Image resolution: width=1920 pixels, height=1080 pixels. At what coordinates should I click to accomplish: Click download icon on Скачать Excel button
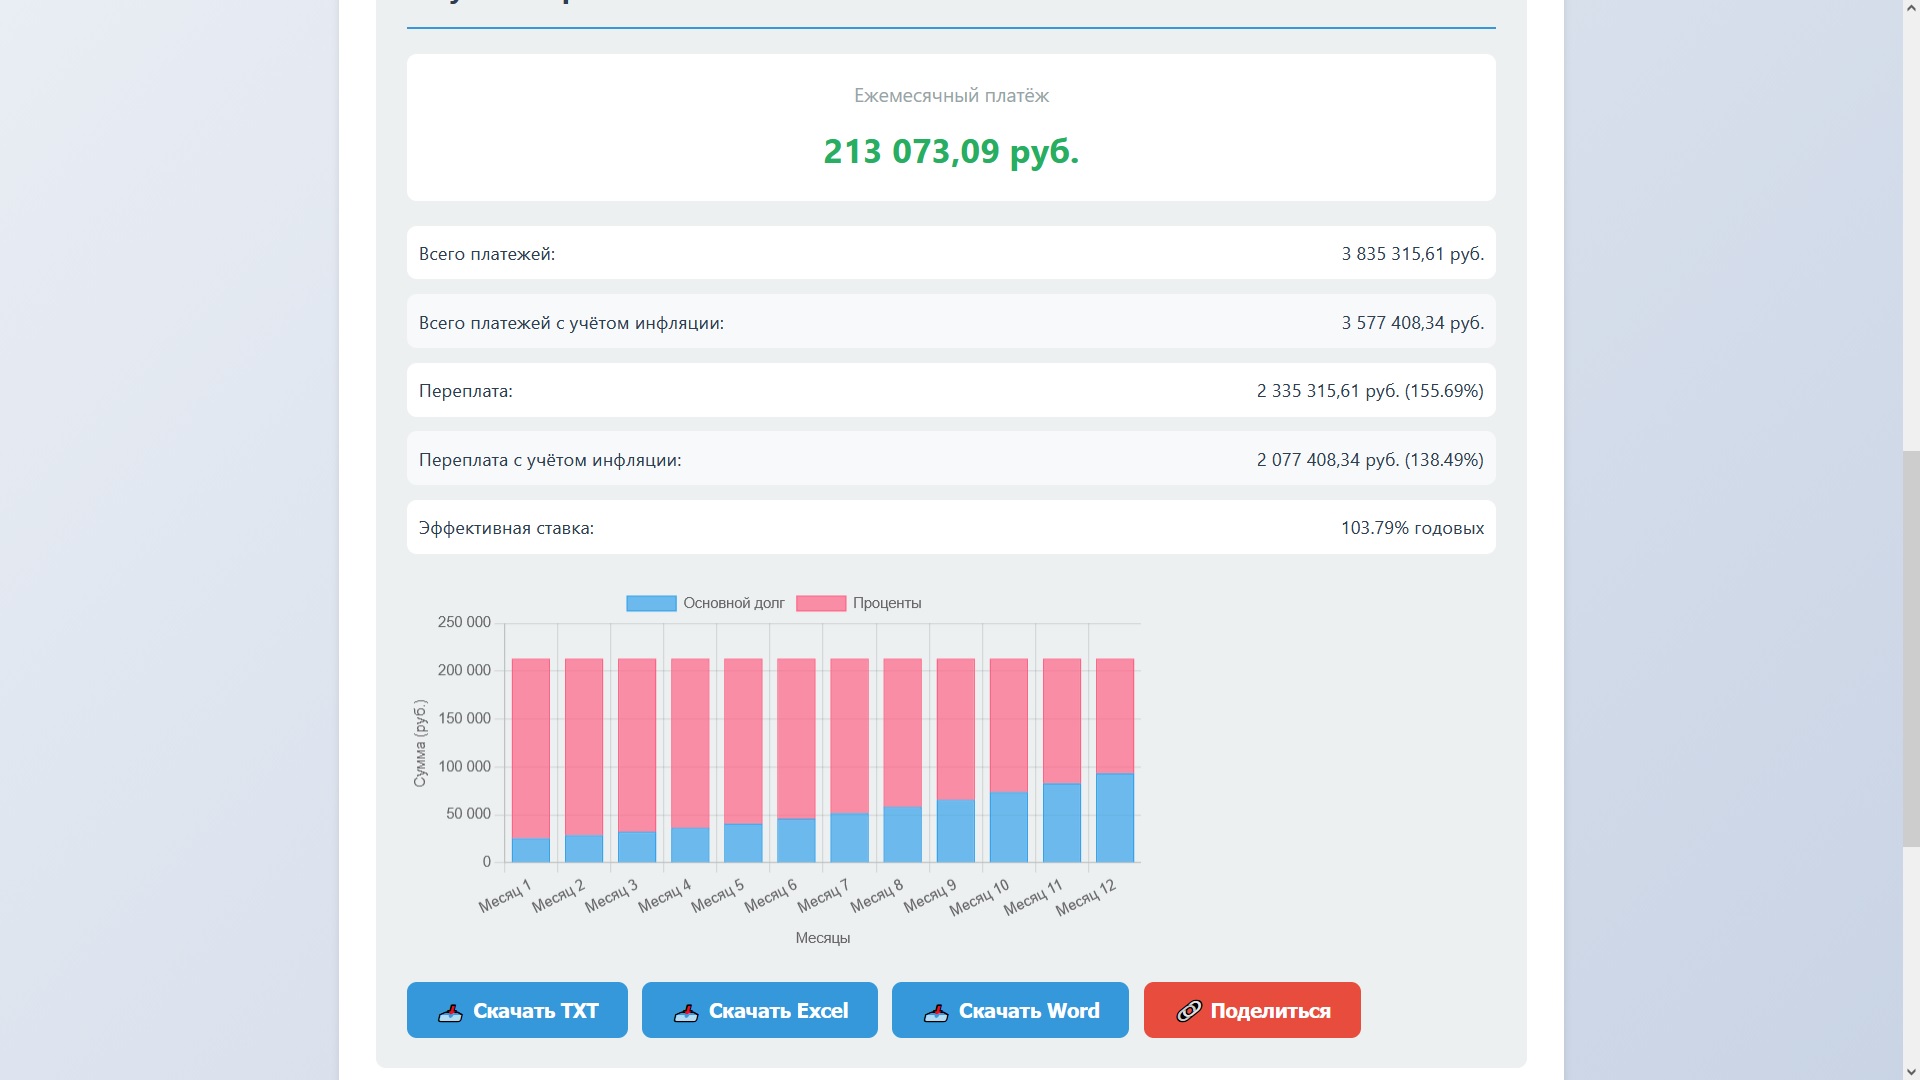click(686, 1012)
